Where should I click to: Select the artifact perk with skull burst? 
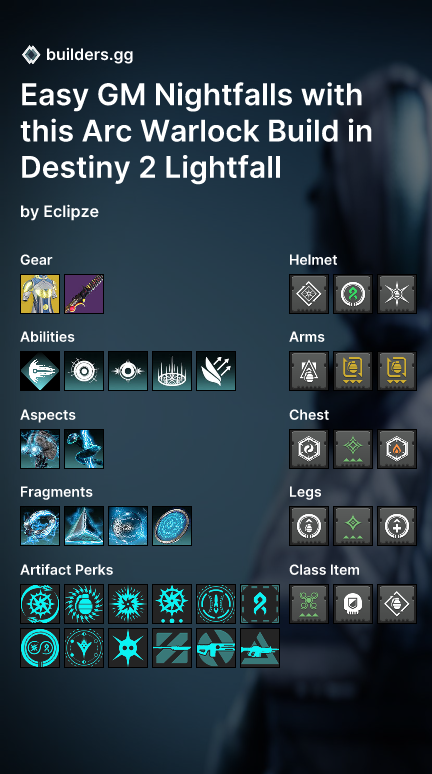pyautogui.click(x=128, y=648)
